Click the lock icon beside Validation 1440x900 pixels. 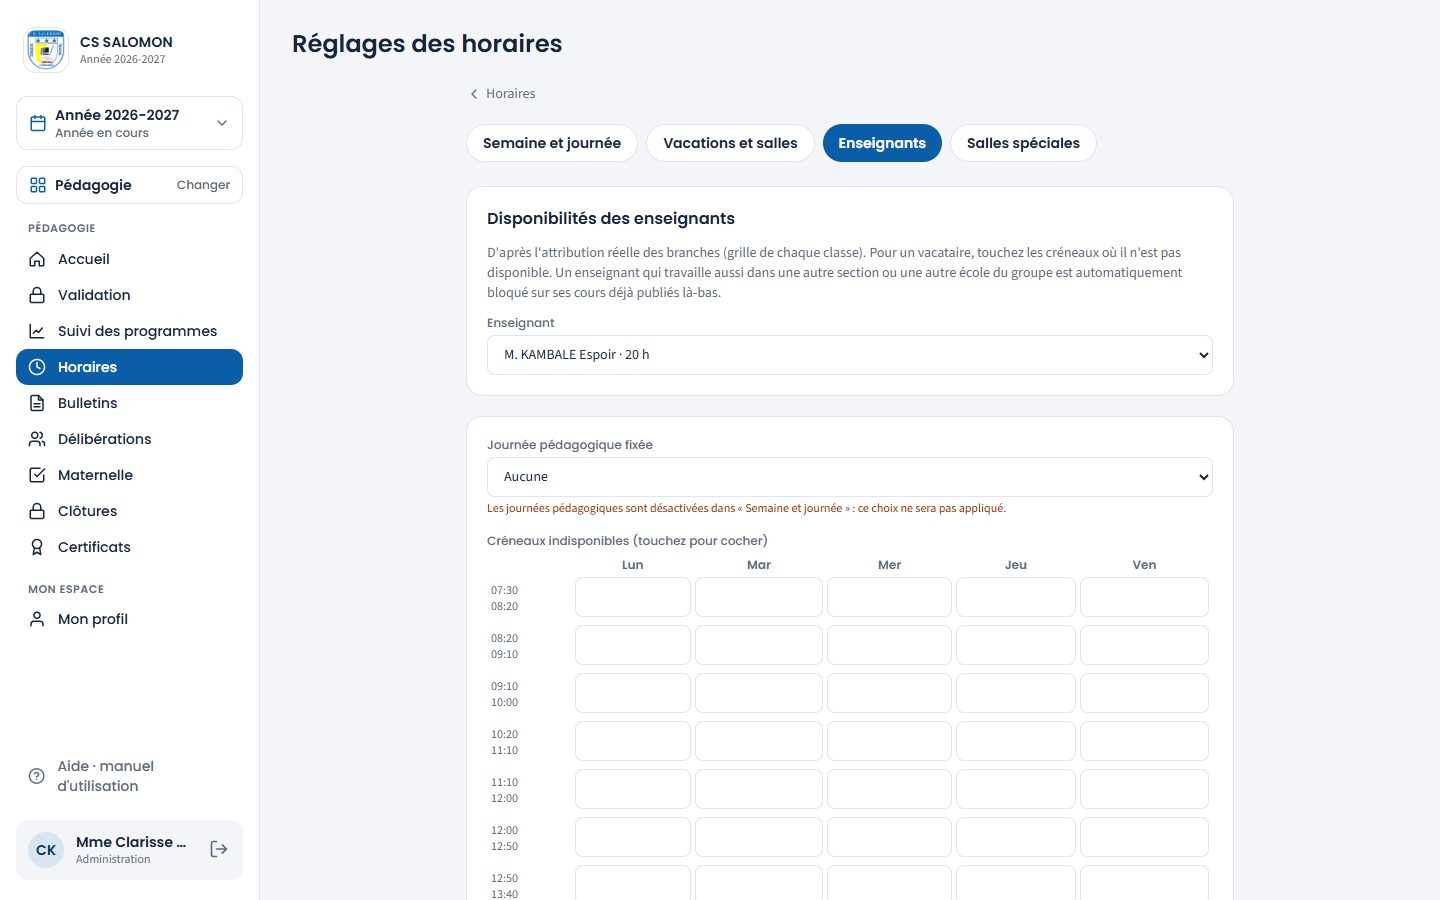[x=37, y=295]
